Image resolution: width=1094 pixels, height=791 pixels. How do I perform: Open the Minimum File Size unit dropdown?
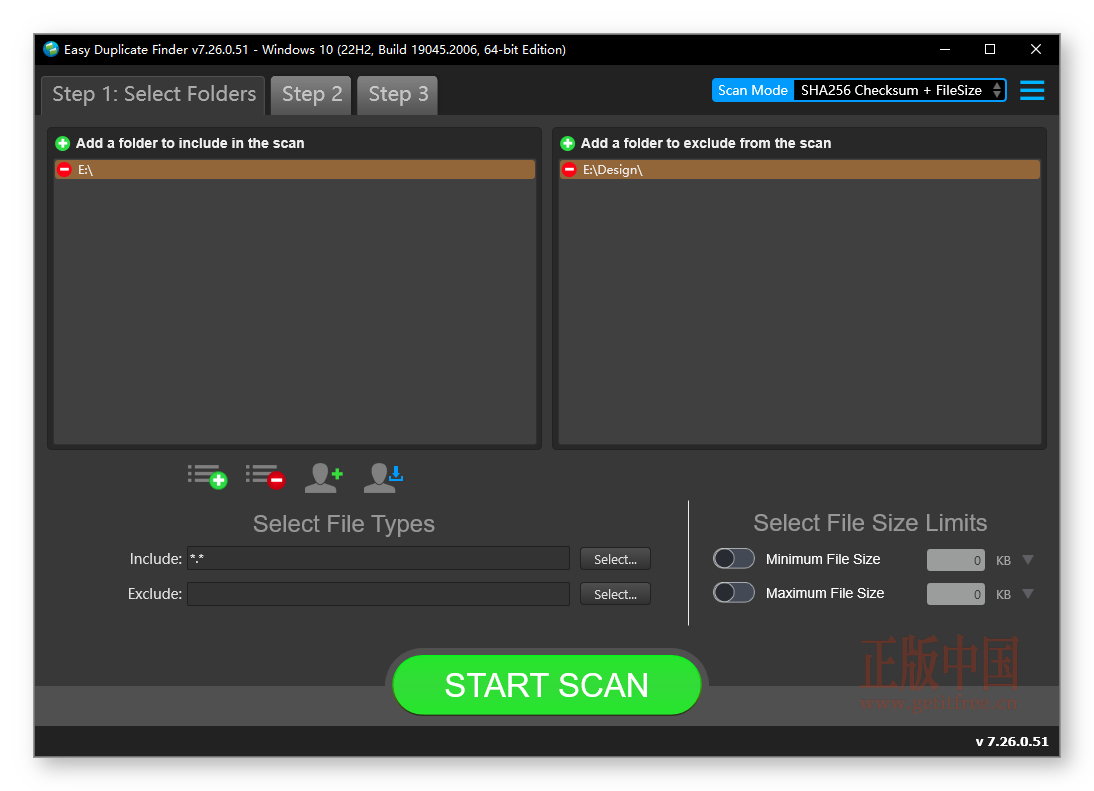click(1028, 559)
